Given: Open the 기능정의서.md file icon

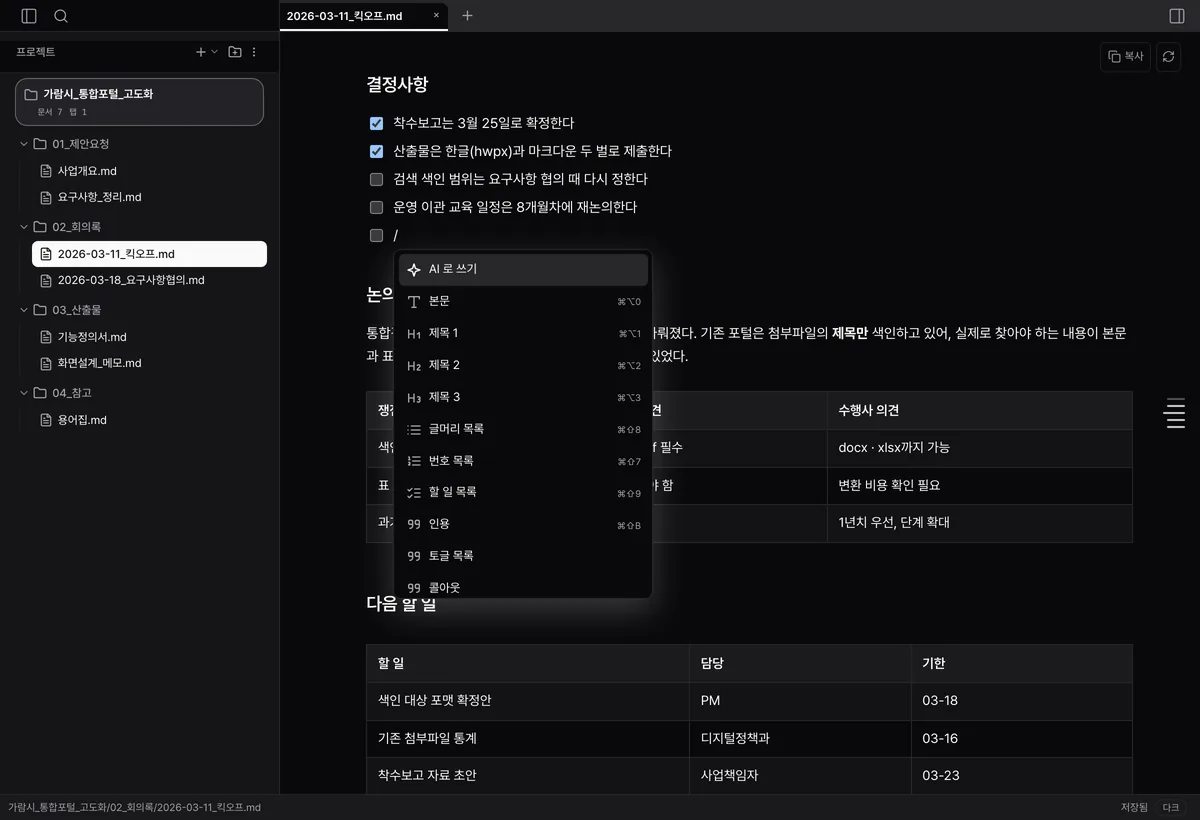Looking at the screenshot, I should pos(46,337).
